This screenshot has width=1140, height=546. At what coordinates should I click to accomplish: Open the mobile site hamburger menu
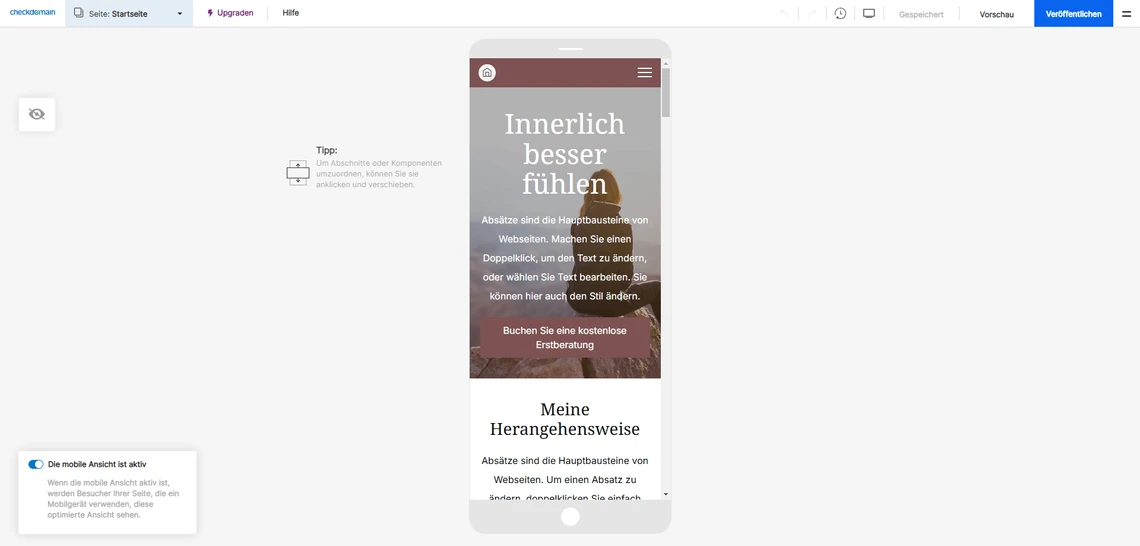point(644,72)
